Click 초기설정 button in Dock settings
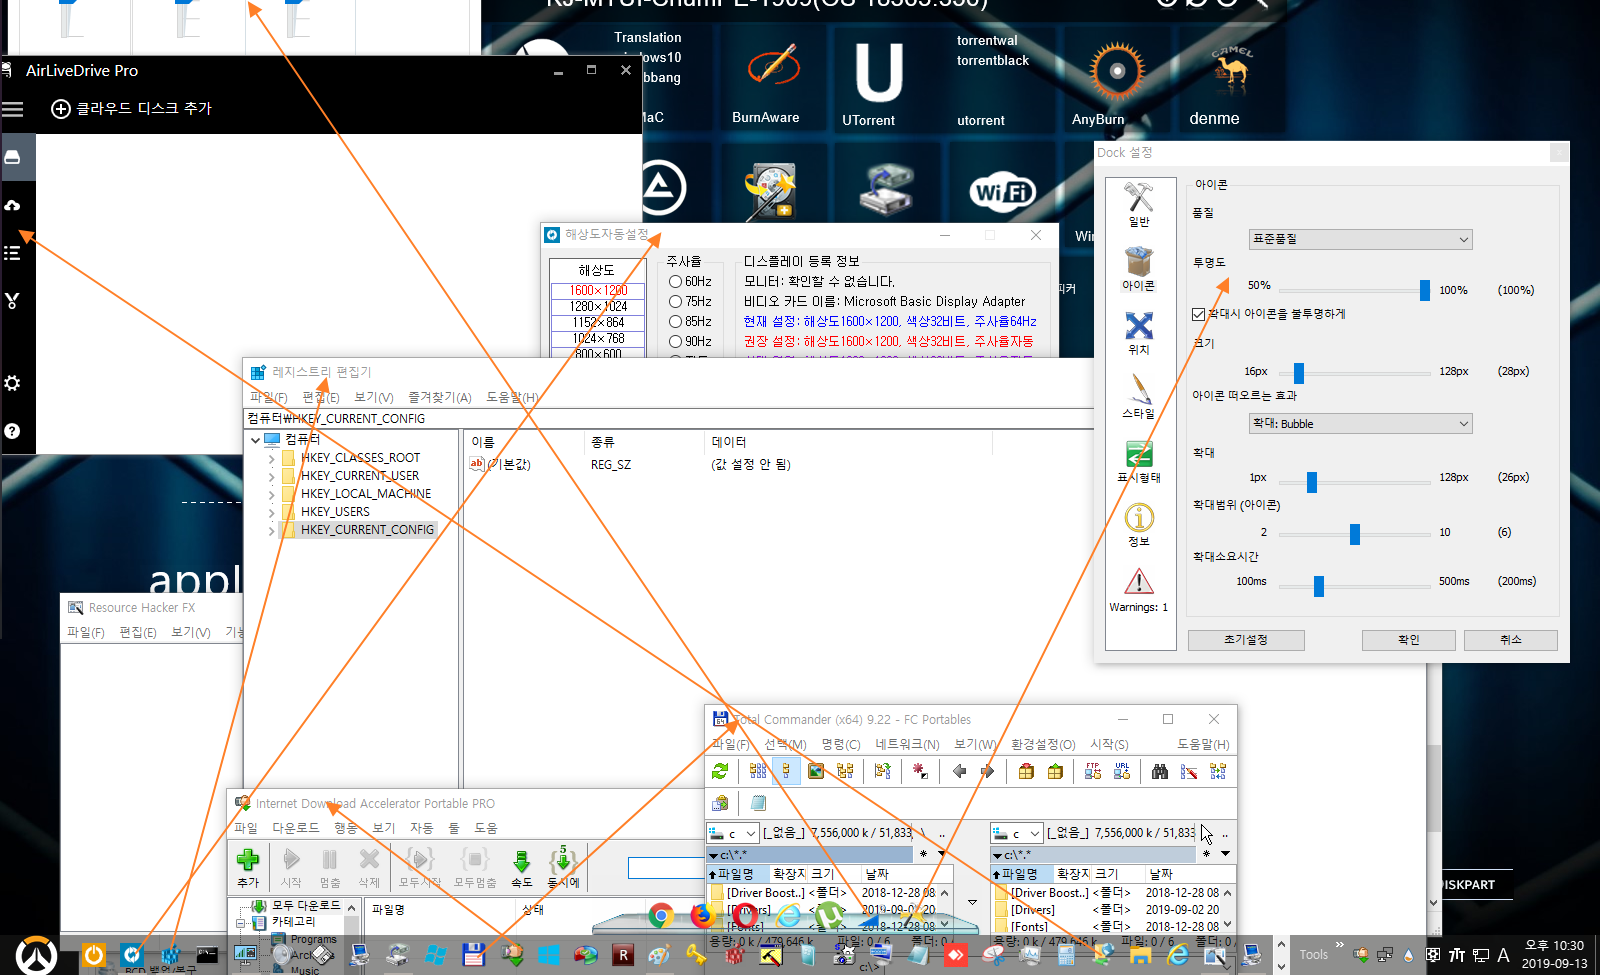This screenshot has height=975, width=1600. (1246, 640)
